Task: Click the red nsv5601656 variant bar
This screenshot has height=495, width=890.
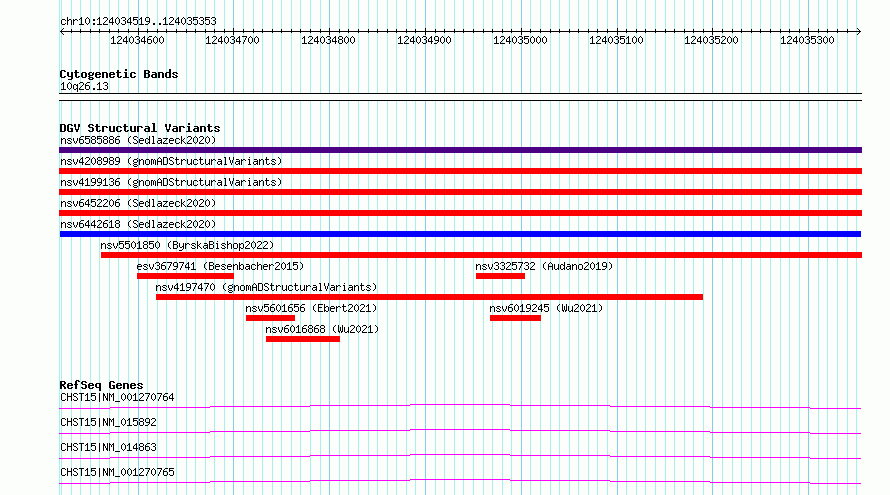Action: pyautogui.click(x=270, y=318)
